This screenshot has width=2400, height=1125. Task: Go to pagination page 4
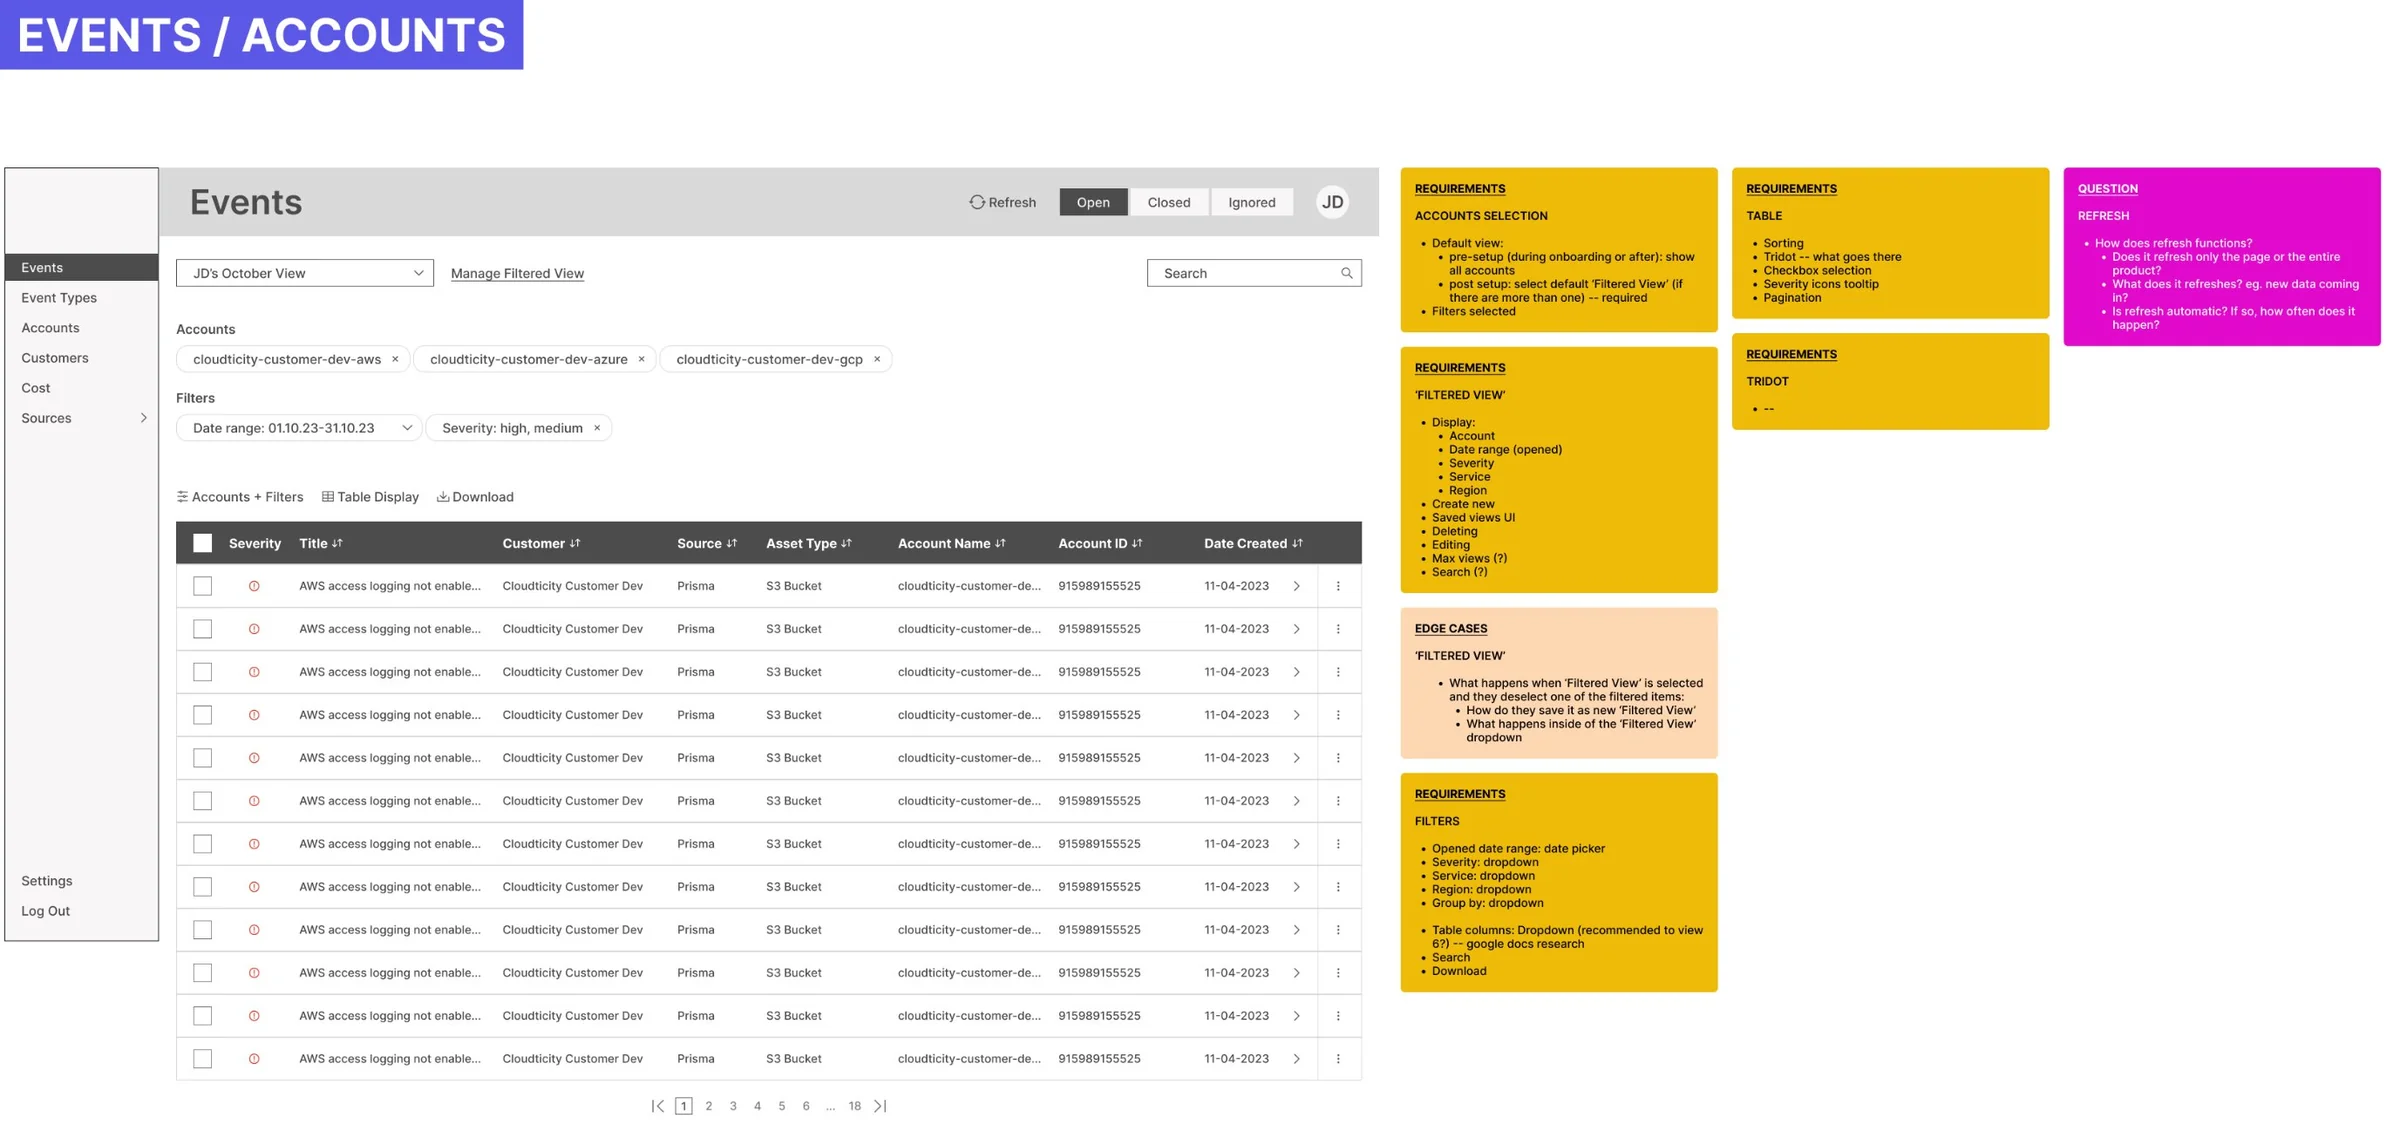758,1106
